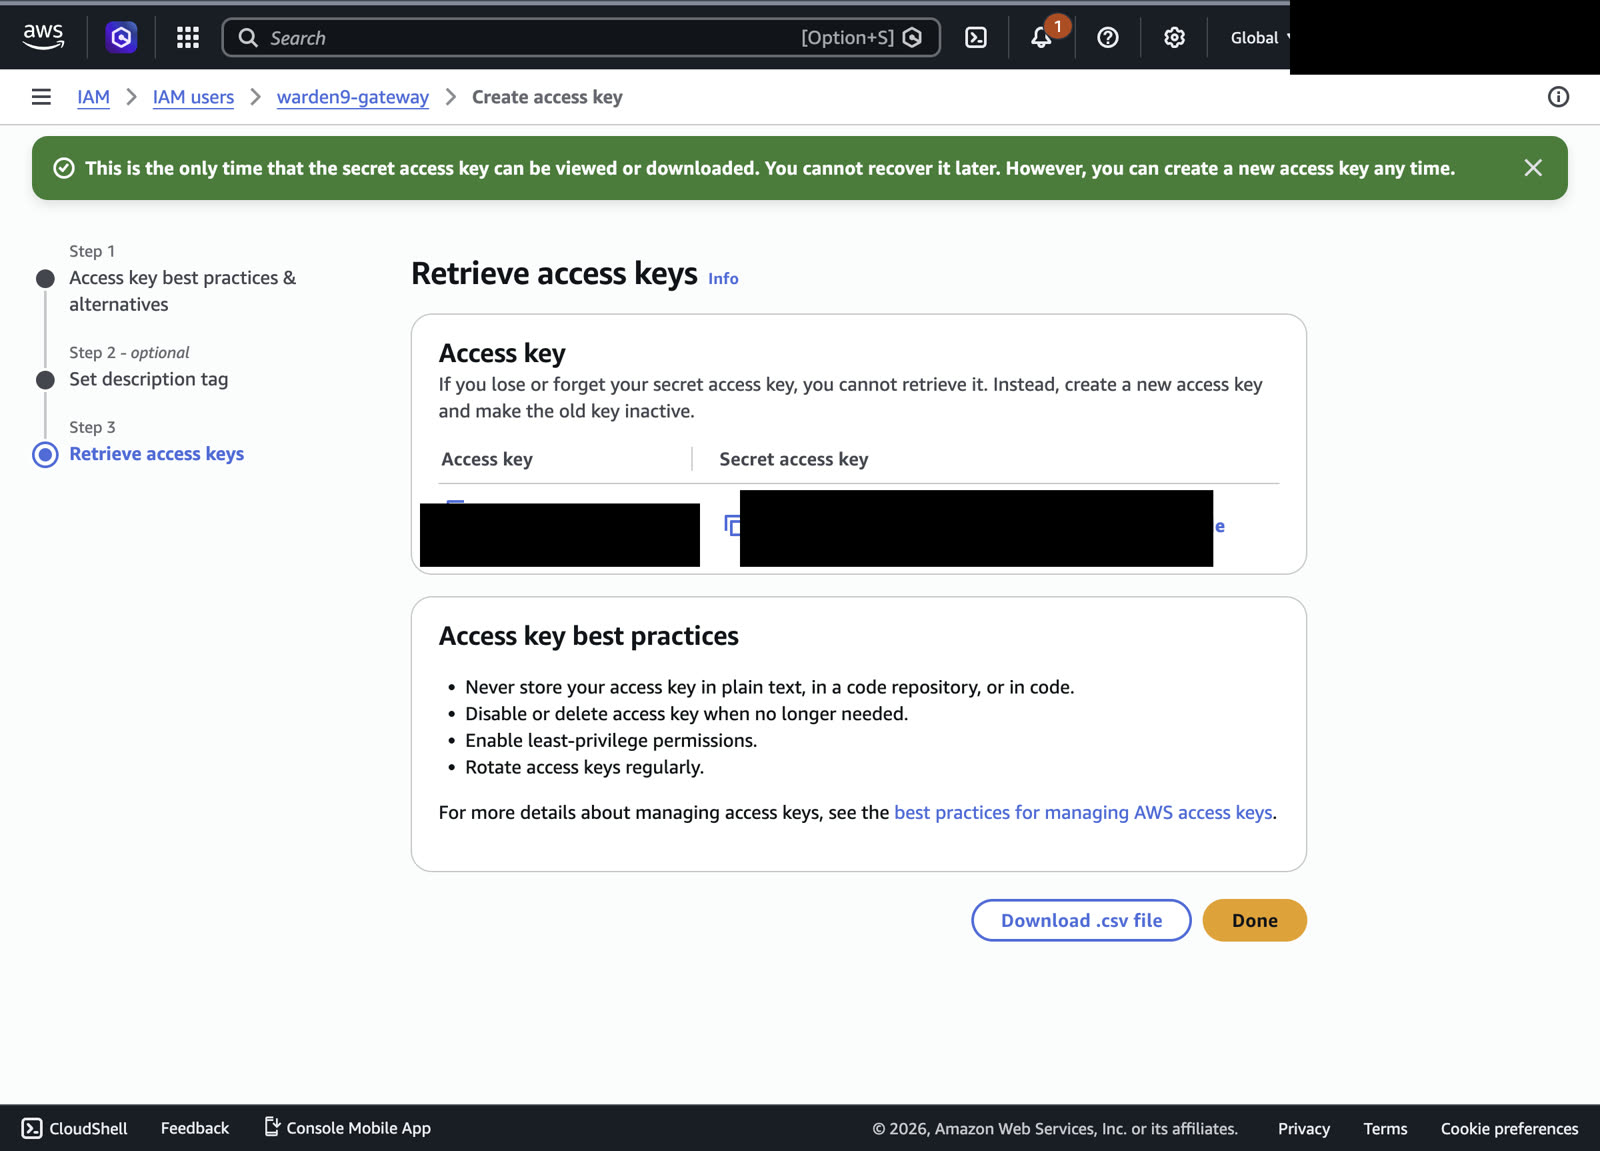Image resolution: width=1600 pixels, height=1151 pixels.
Task: Launch CloudShell from the top bar icon
Action: click(x=976, y=37)
